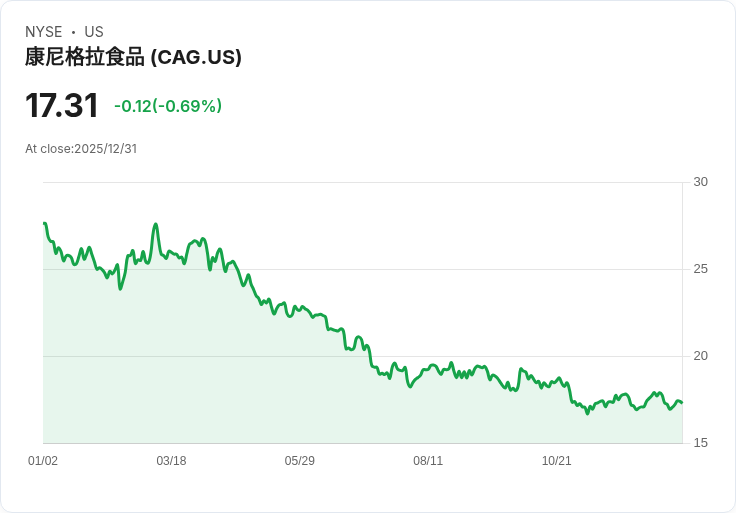Select the 10/21 date on the time axis
Viewport: 736px width, 513px height.
coord(556,461)
